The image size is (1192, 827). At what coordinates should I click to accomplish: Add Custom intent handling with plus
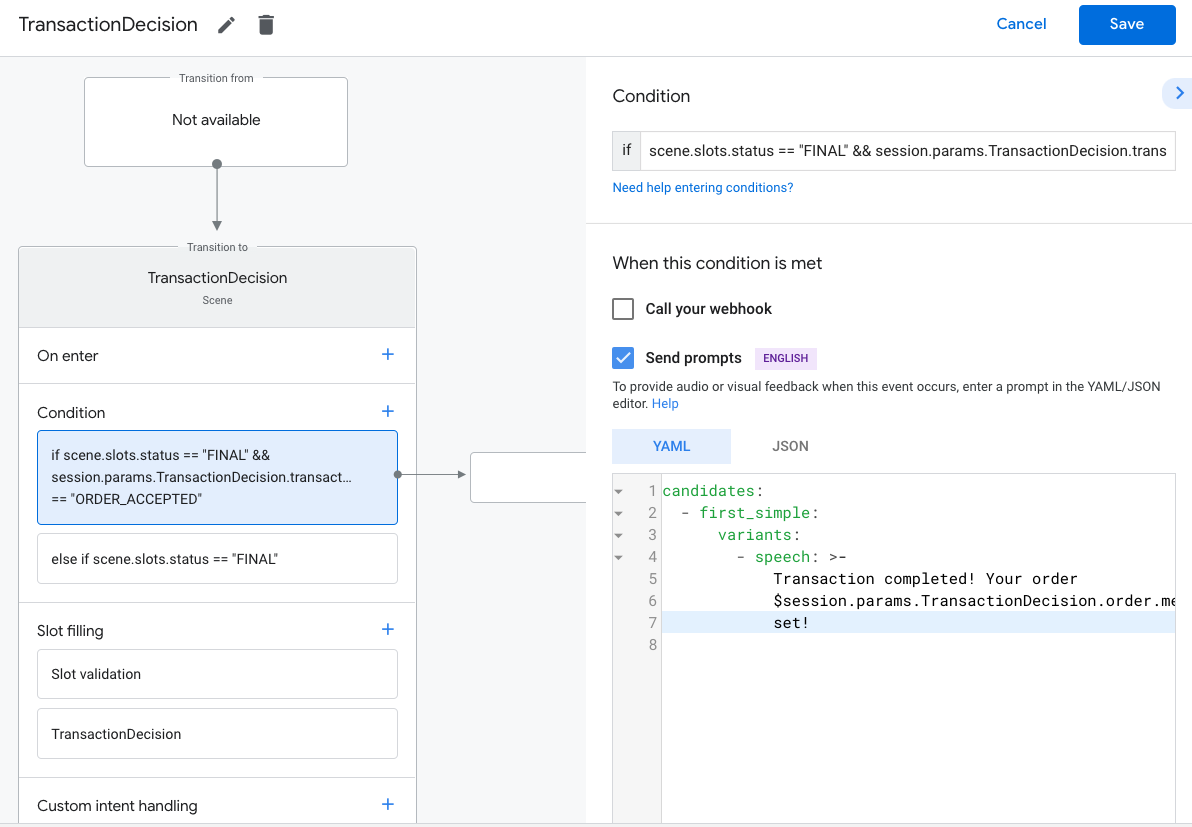(x=388, y=805)
